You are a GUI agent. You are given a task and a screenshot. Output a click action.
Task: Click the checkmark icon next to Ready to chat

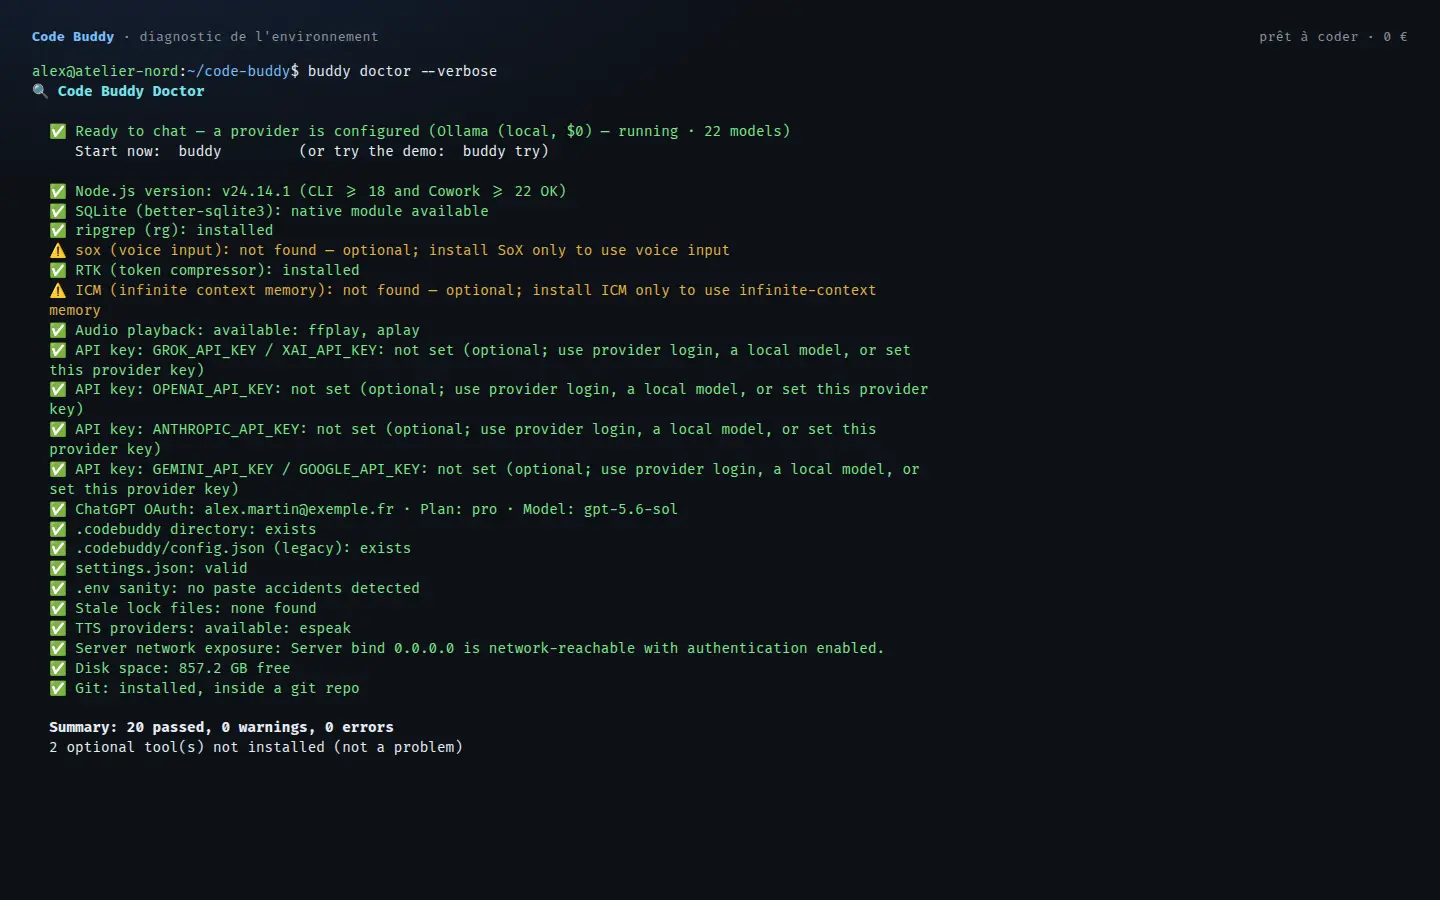pyautogui.click(x=58, y=131)
